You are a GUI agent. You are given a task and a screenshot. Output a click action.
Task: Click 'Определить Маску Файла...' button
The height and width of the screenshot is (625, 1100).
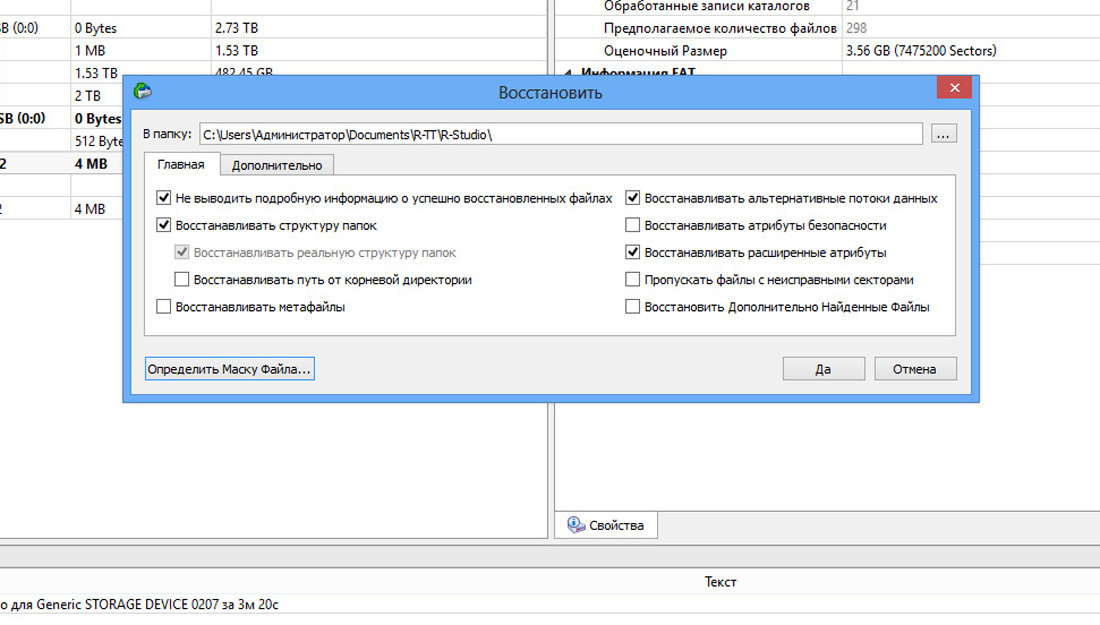pyautogui.click(x=229, y=369)
